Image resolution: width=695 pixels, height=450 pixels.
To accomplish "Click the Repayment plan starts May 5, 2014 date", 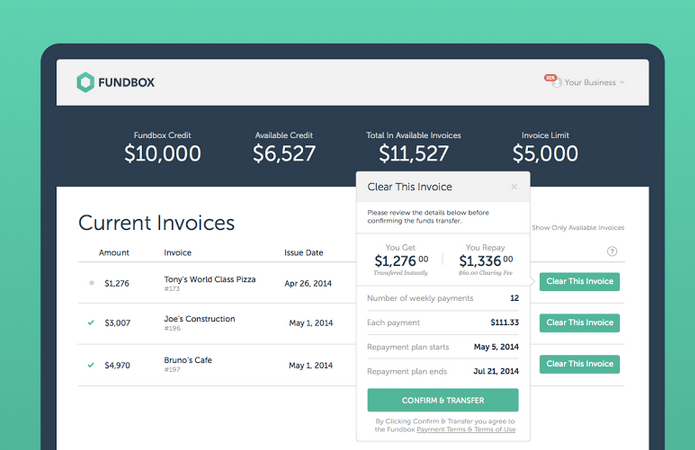I will 496,347.
